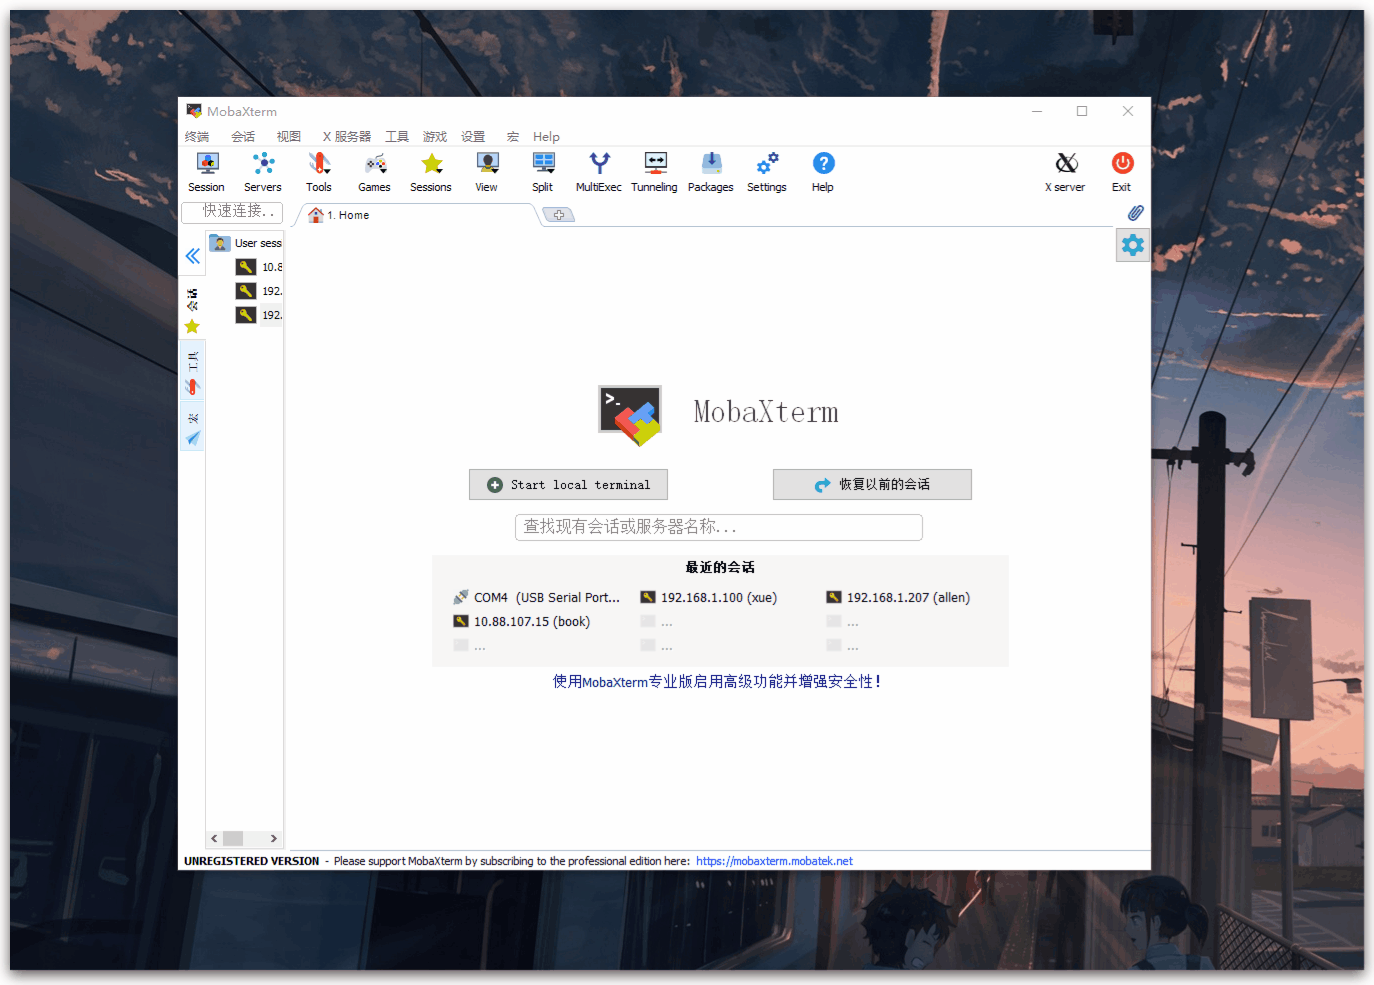The width and height of the screenshot is (1374, 985).
Task: Toggle the X server icon
Action: [x=1066, y=171]
